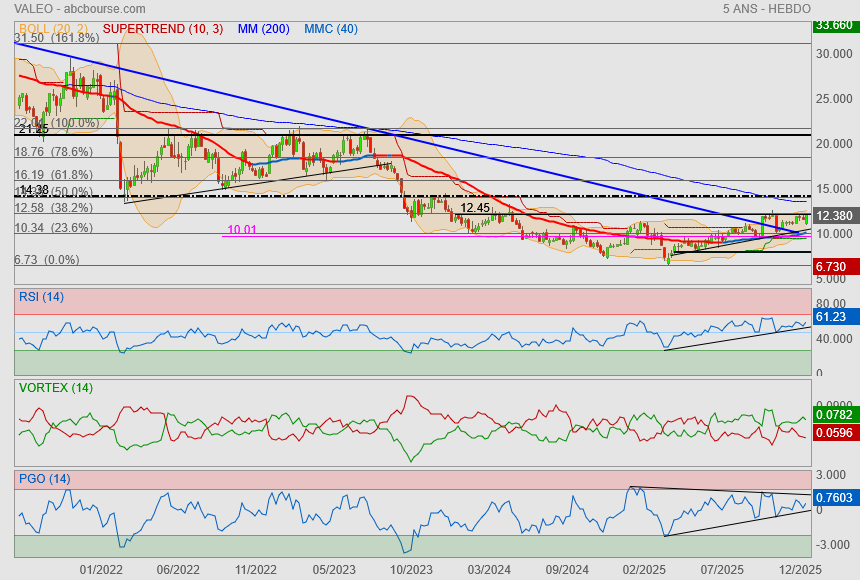Image resolution: width=860 pixels, height=580 pixels.
Task: Click the green 33.660 price tag
Action: pyautogui.click(x=833, y=25)
